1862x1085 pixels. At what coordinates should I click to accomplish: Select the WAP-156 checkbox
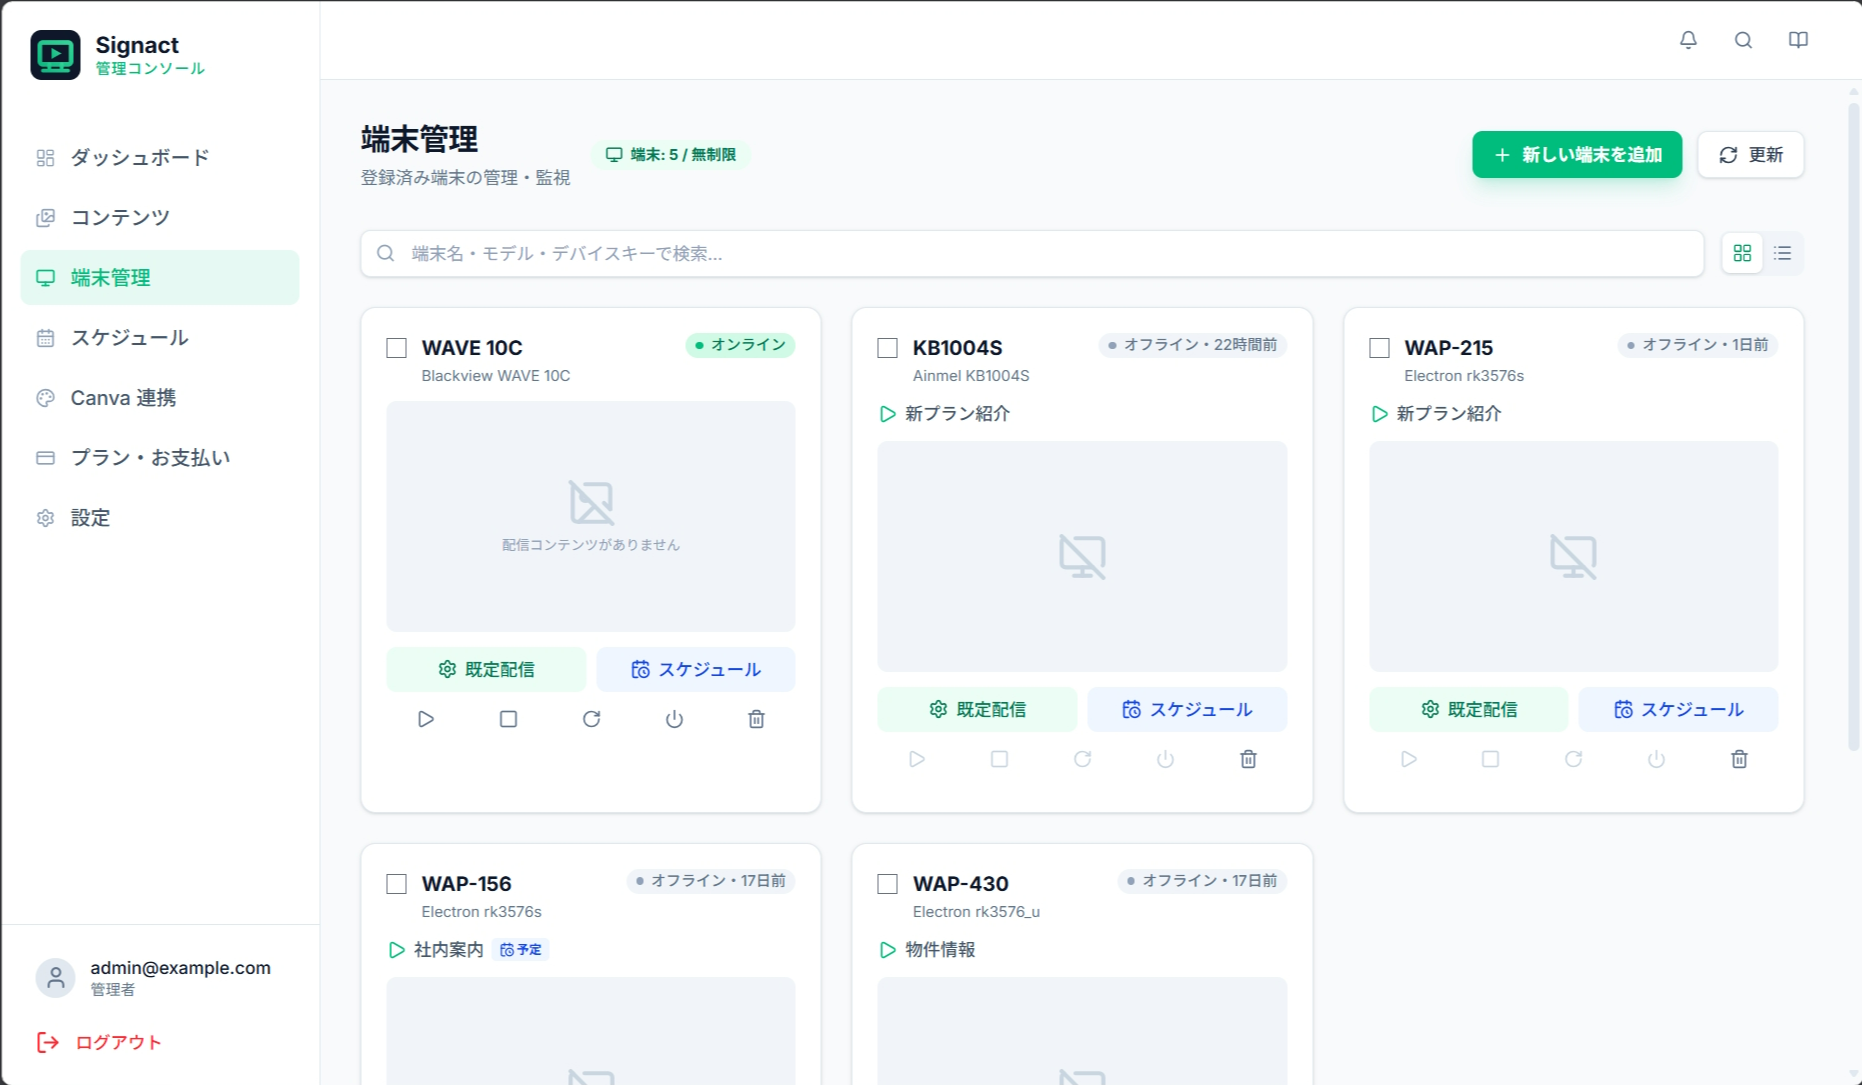click(397, 884)
